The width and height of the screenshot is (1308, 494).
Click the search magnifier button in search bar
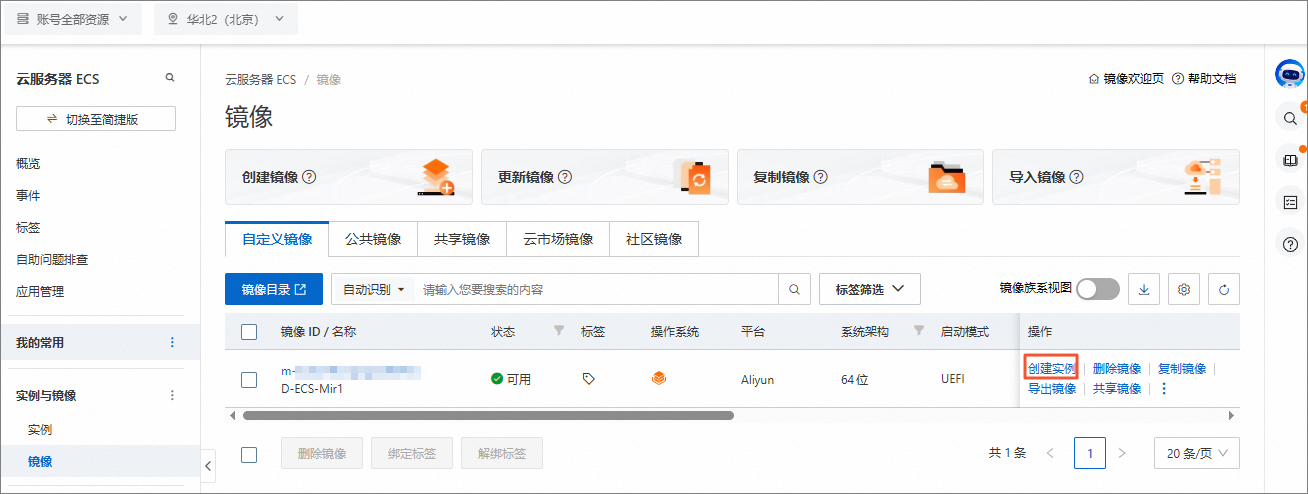pyautogui.click(x=794, y=289)
